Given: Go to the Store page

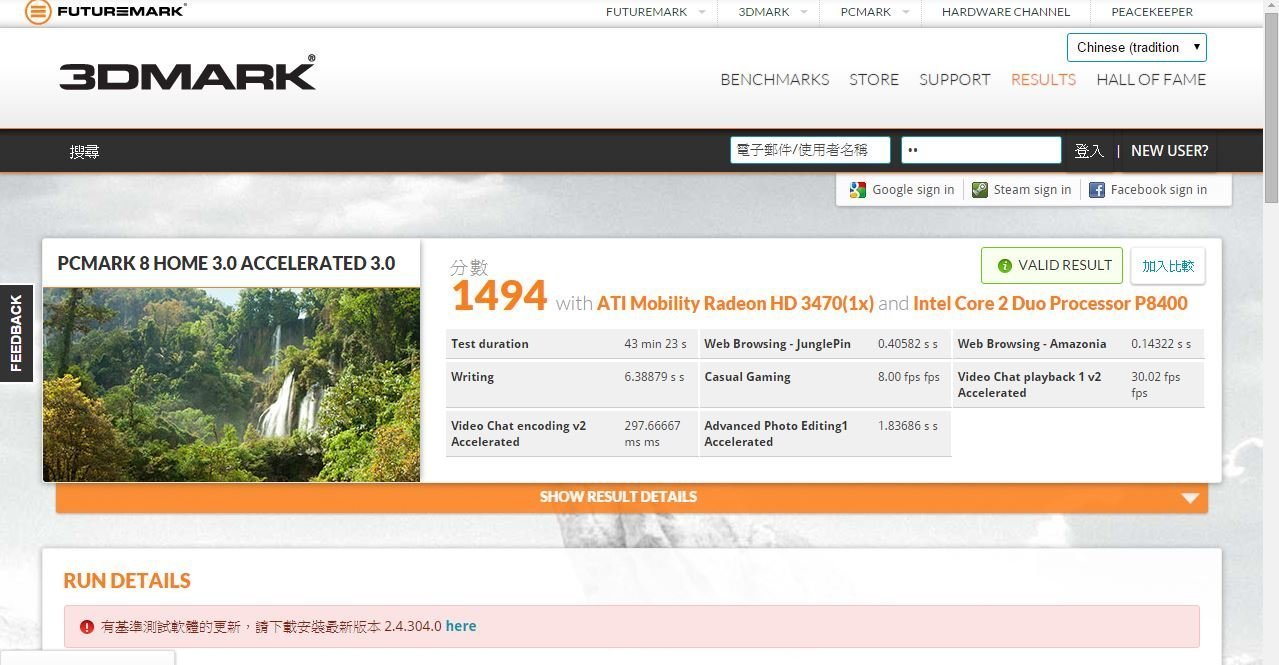Looking at the screenshot, I should pyautogui.click(x=874, y=80).
